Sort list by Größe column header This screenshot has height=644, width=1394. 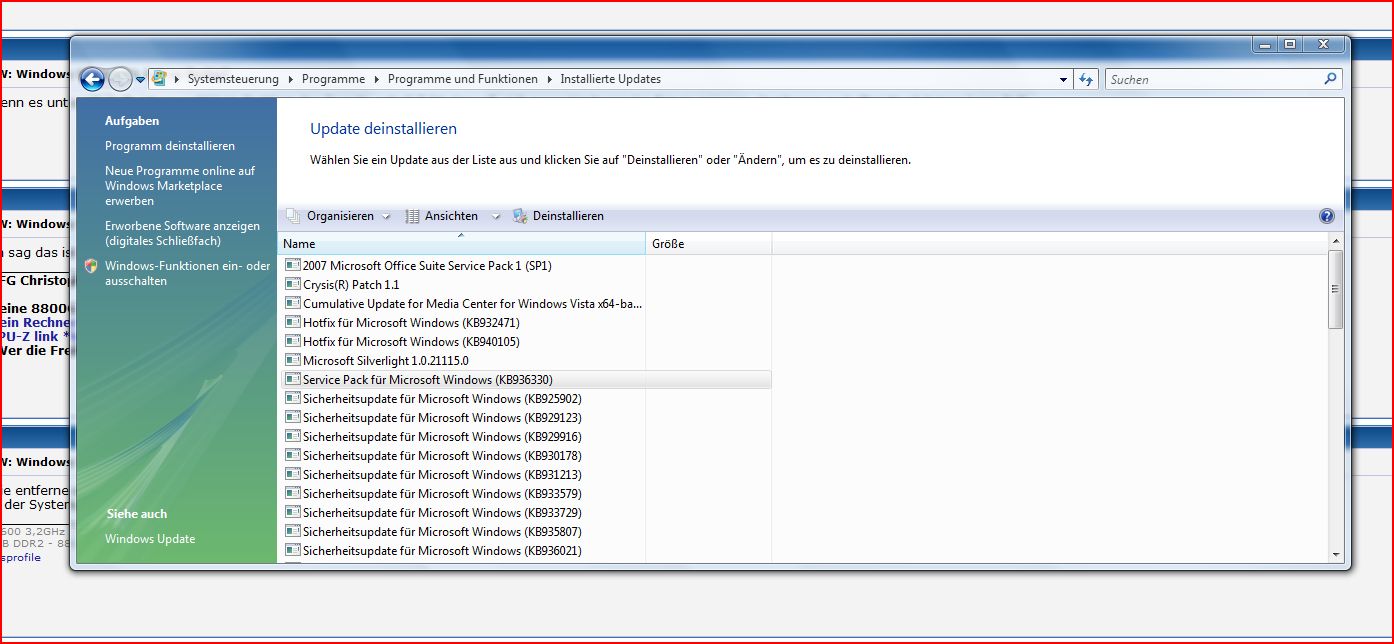[x=709, y=244]
